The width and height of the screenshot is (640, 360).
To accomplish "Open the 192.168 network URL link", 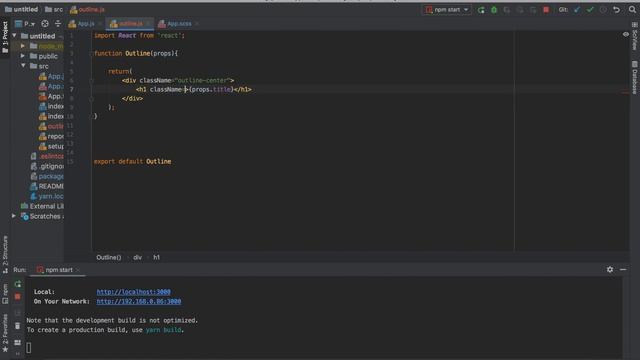I will [139, 301].
